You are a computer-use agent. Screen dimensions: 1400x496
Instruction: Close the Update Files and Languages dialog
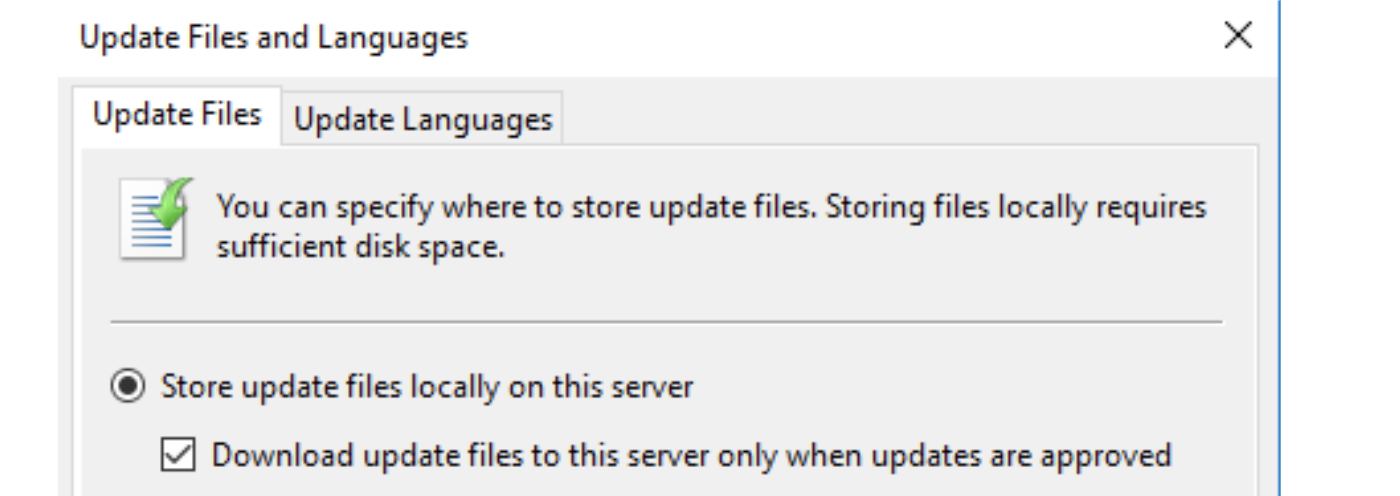[x=1237, y=37]
